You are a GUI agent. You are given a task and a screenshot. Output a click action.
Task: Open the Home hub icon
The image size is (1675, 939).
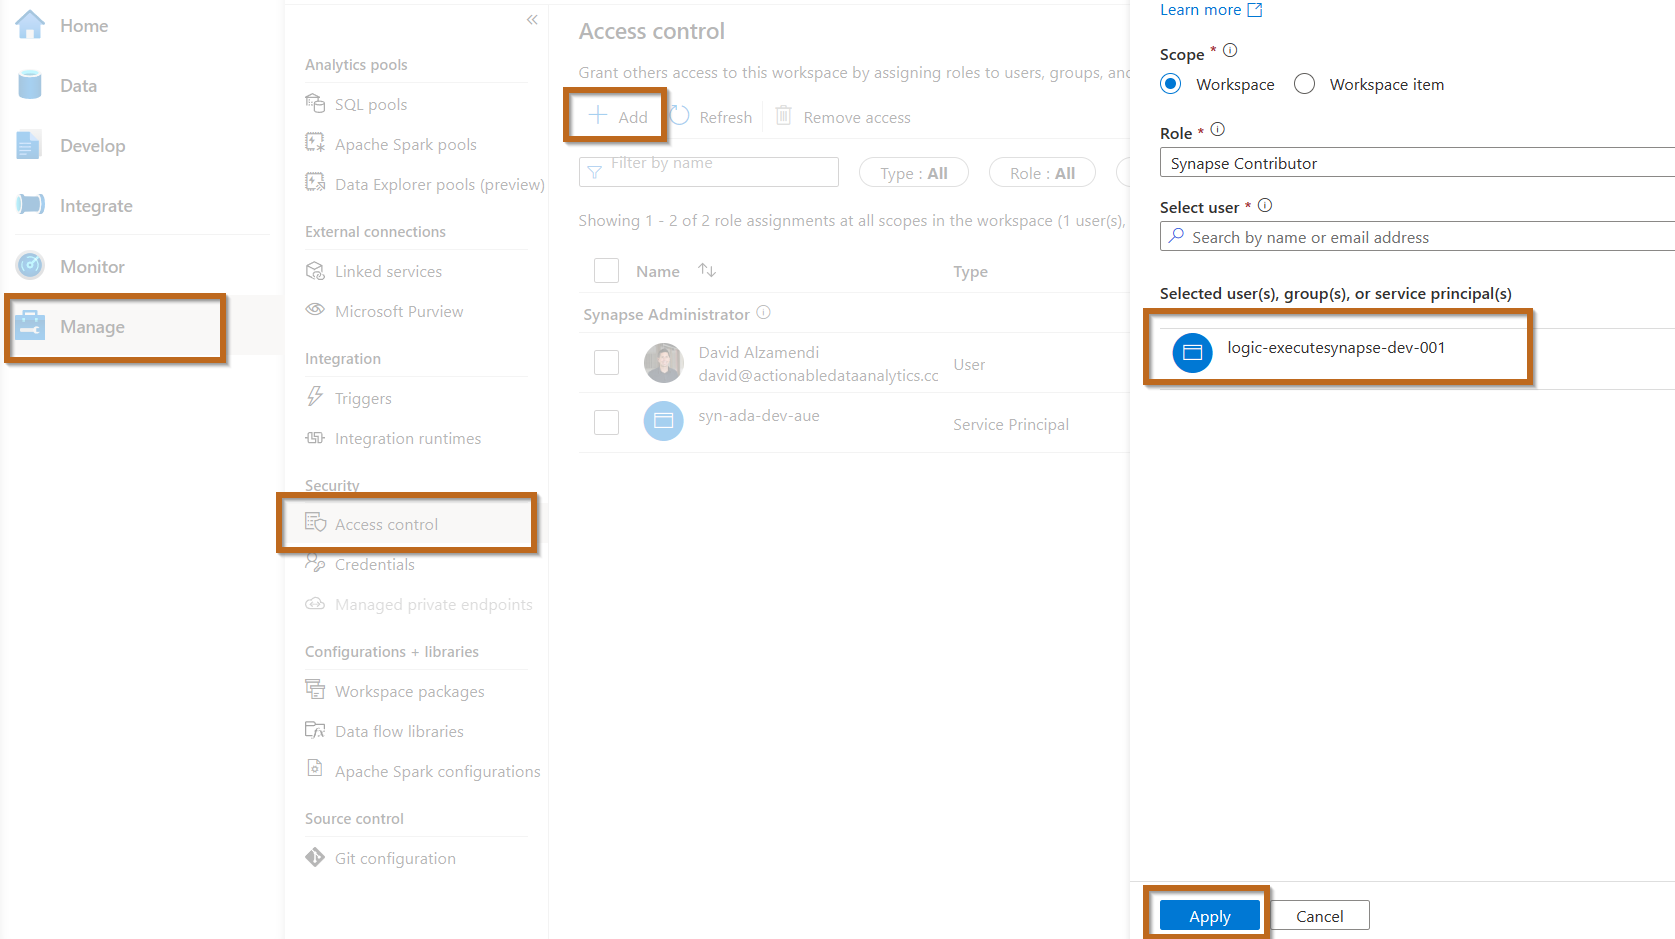[x=30, y=25]
